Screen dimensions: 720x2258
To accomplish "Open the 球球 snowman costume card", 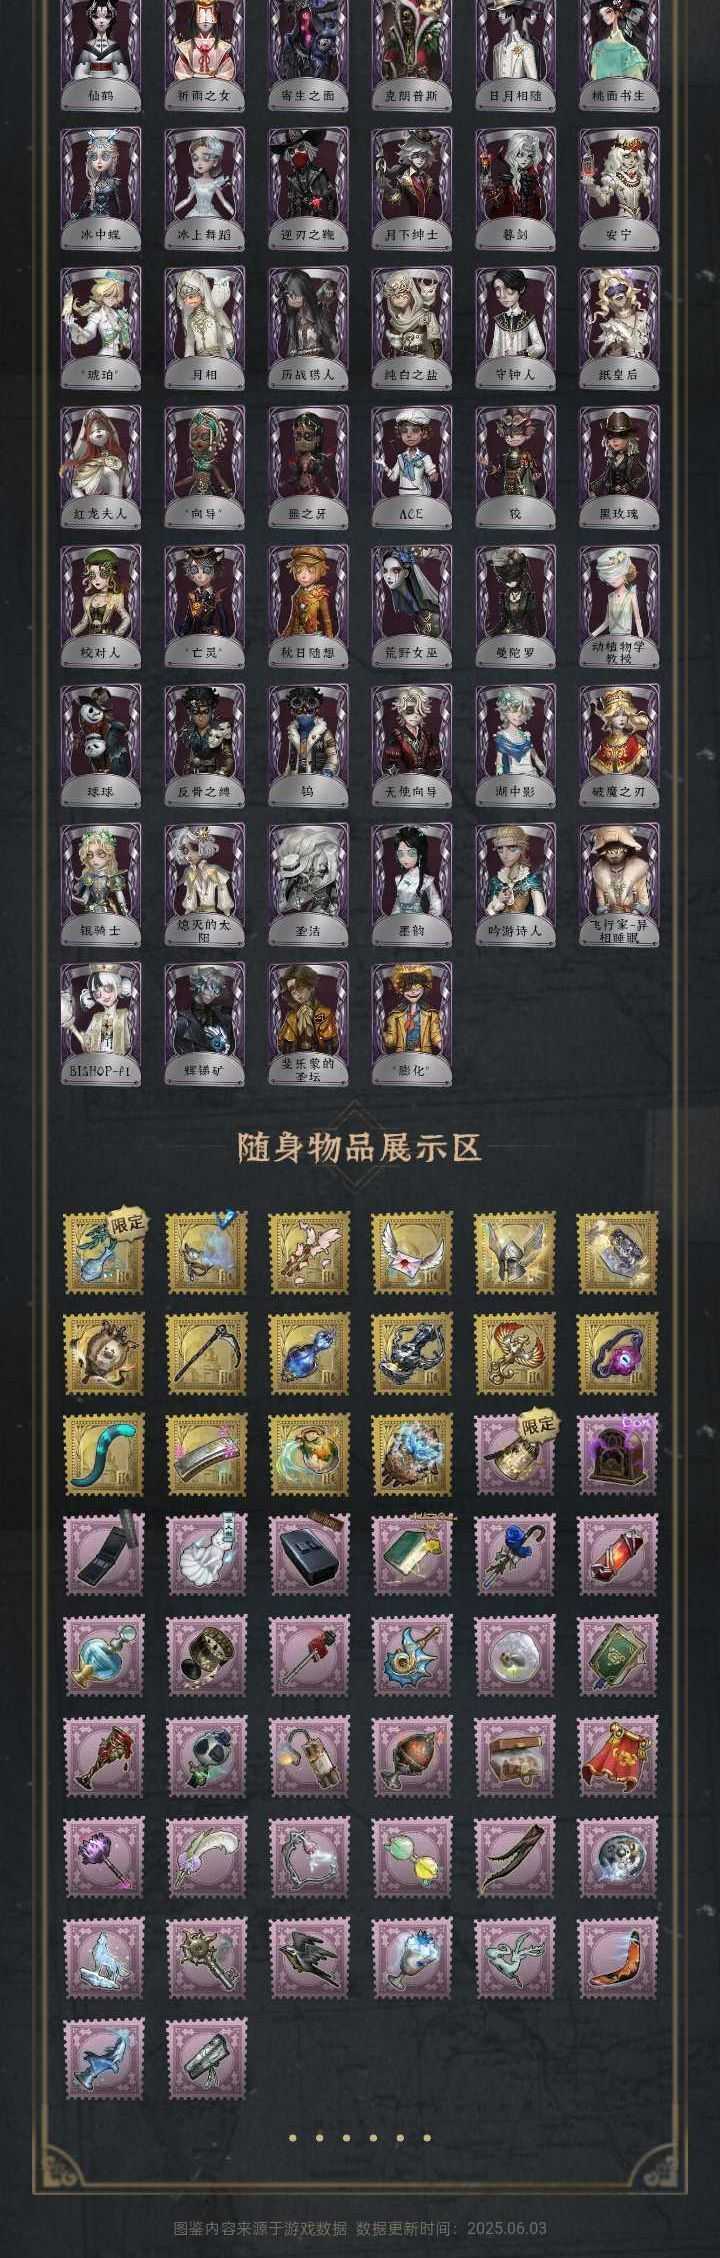I will coord(101,744).
